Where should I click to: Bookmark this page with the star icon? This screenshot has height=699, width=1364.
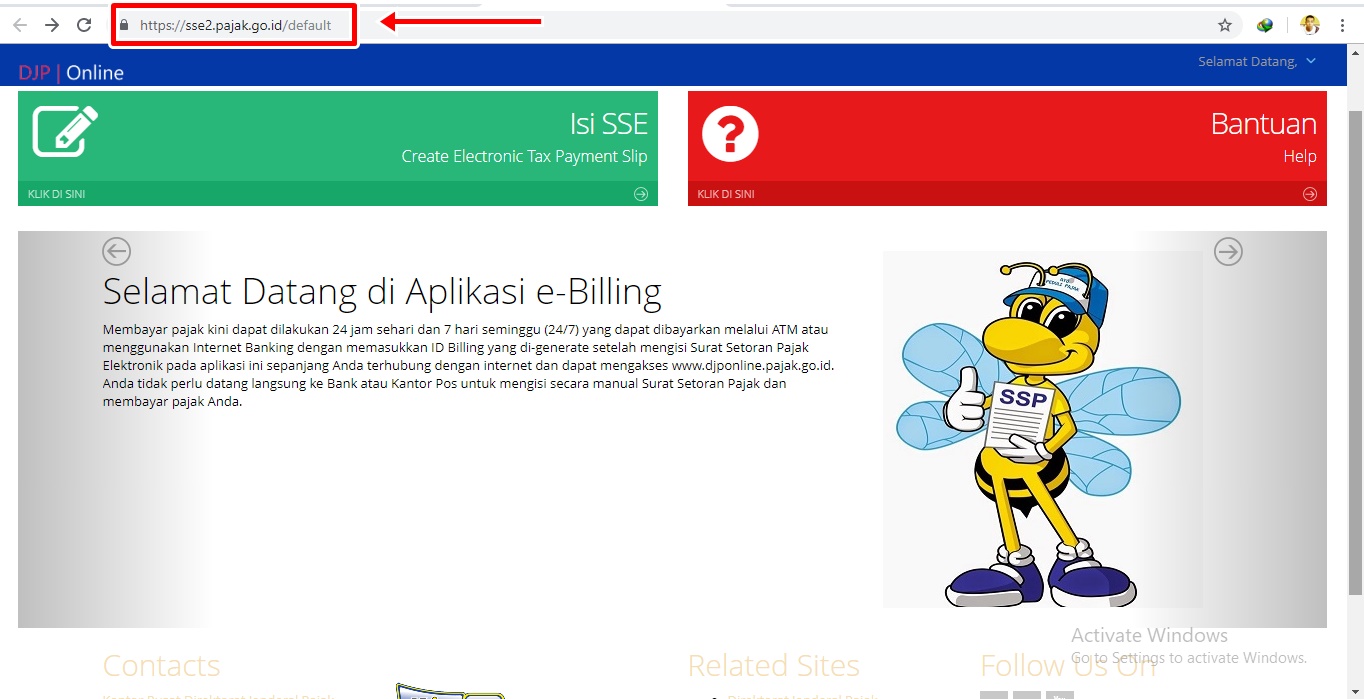1225,25
